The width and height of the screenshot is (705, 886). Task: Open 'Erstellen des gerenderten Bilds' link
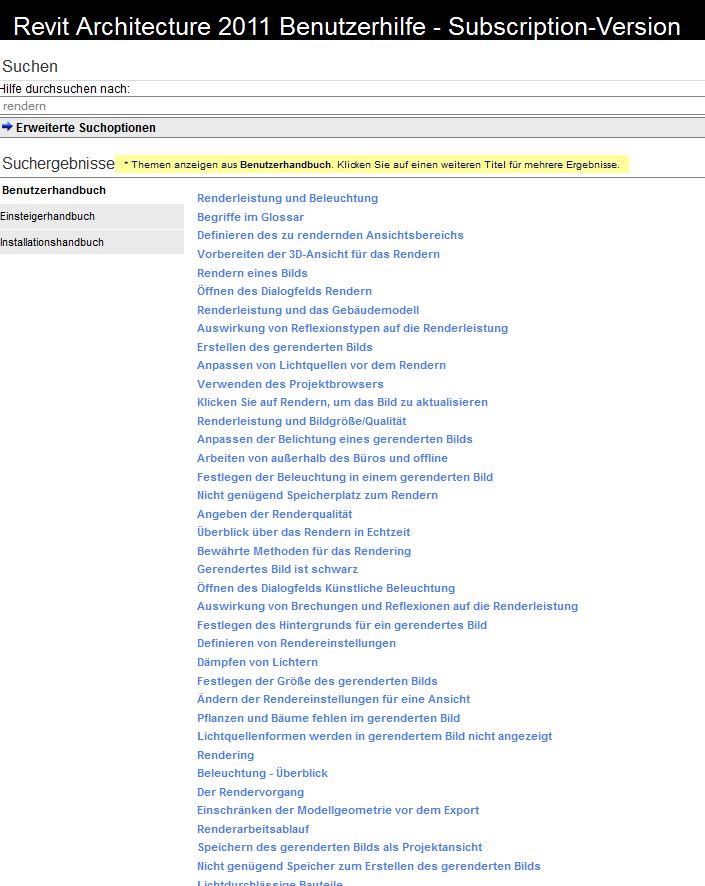click(285, 347)
